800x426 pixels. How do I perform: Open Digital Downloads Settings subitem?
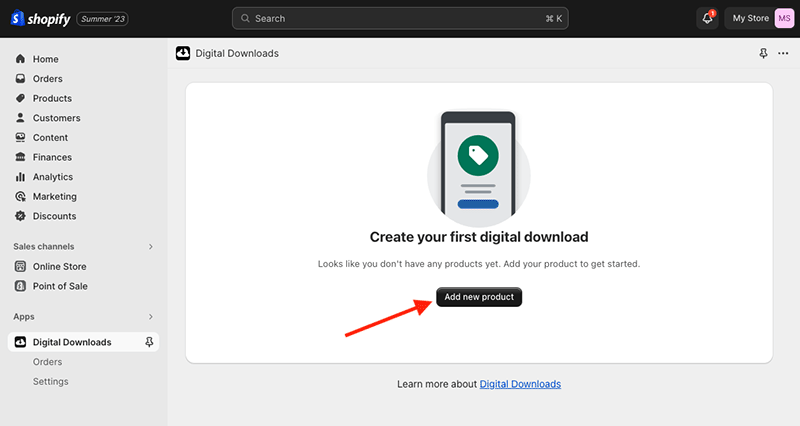[51, 382]
